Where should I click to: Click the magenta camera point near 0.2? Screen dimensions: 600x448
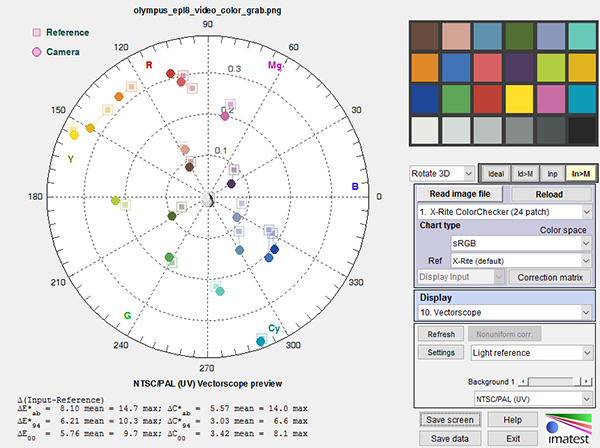[x=225, y=116]
